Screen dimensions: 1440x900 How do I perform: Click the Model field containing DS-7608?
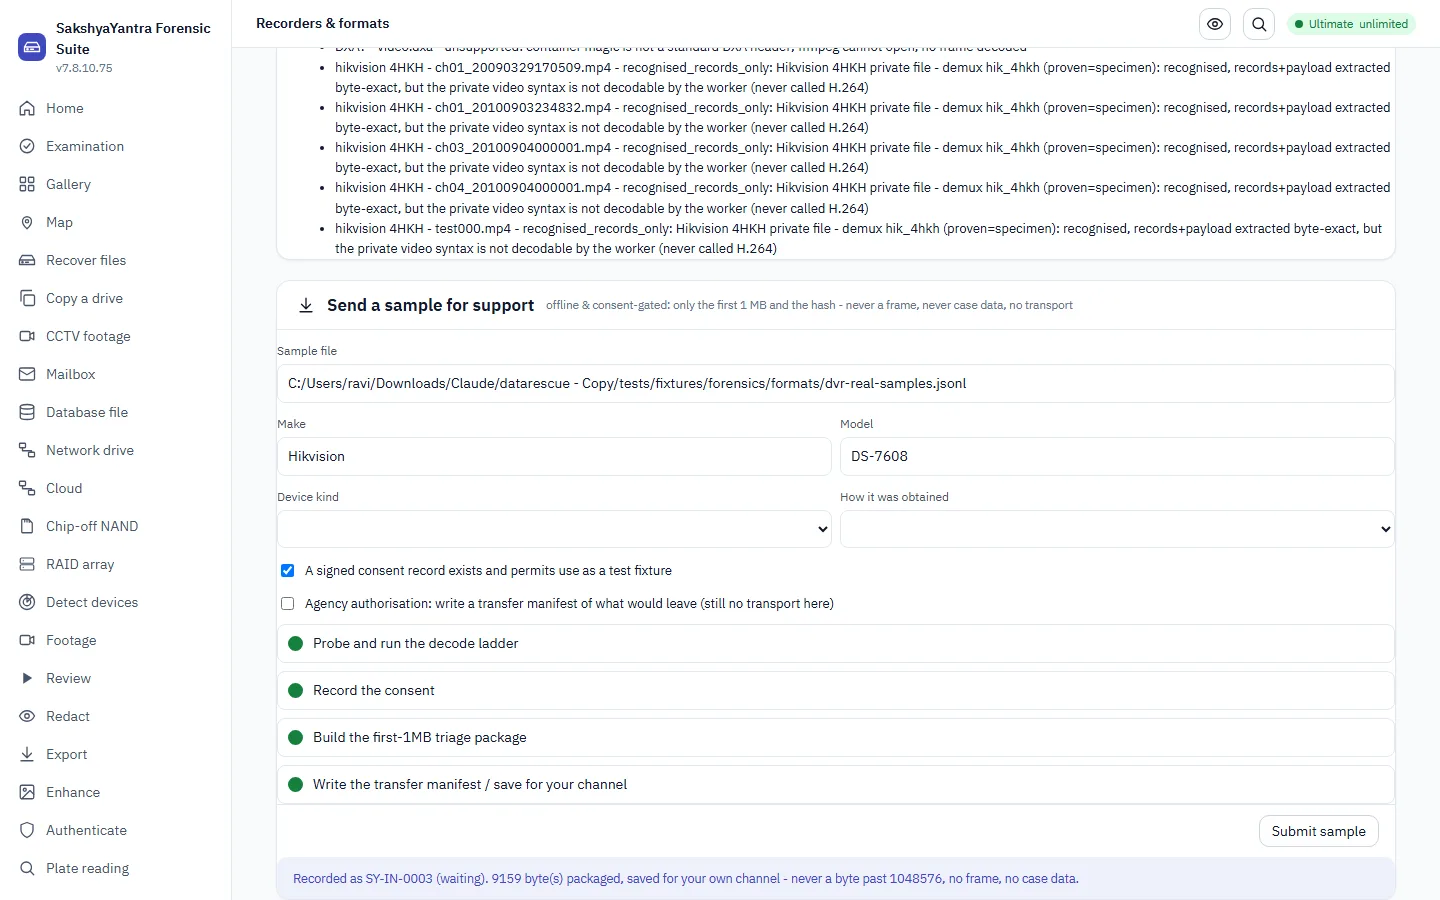click(1117, 456)
